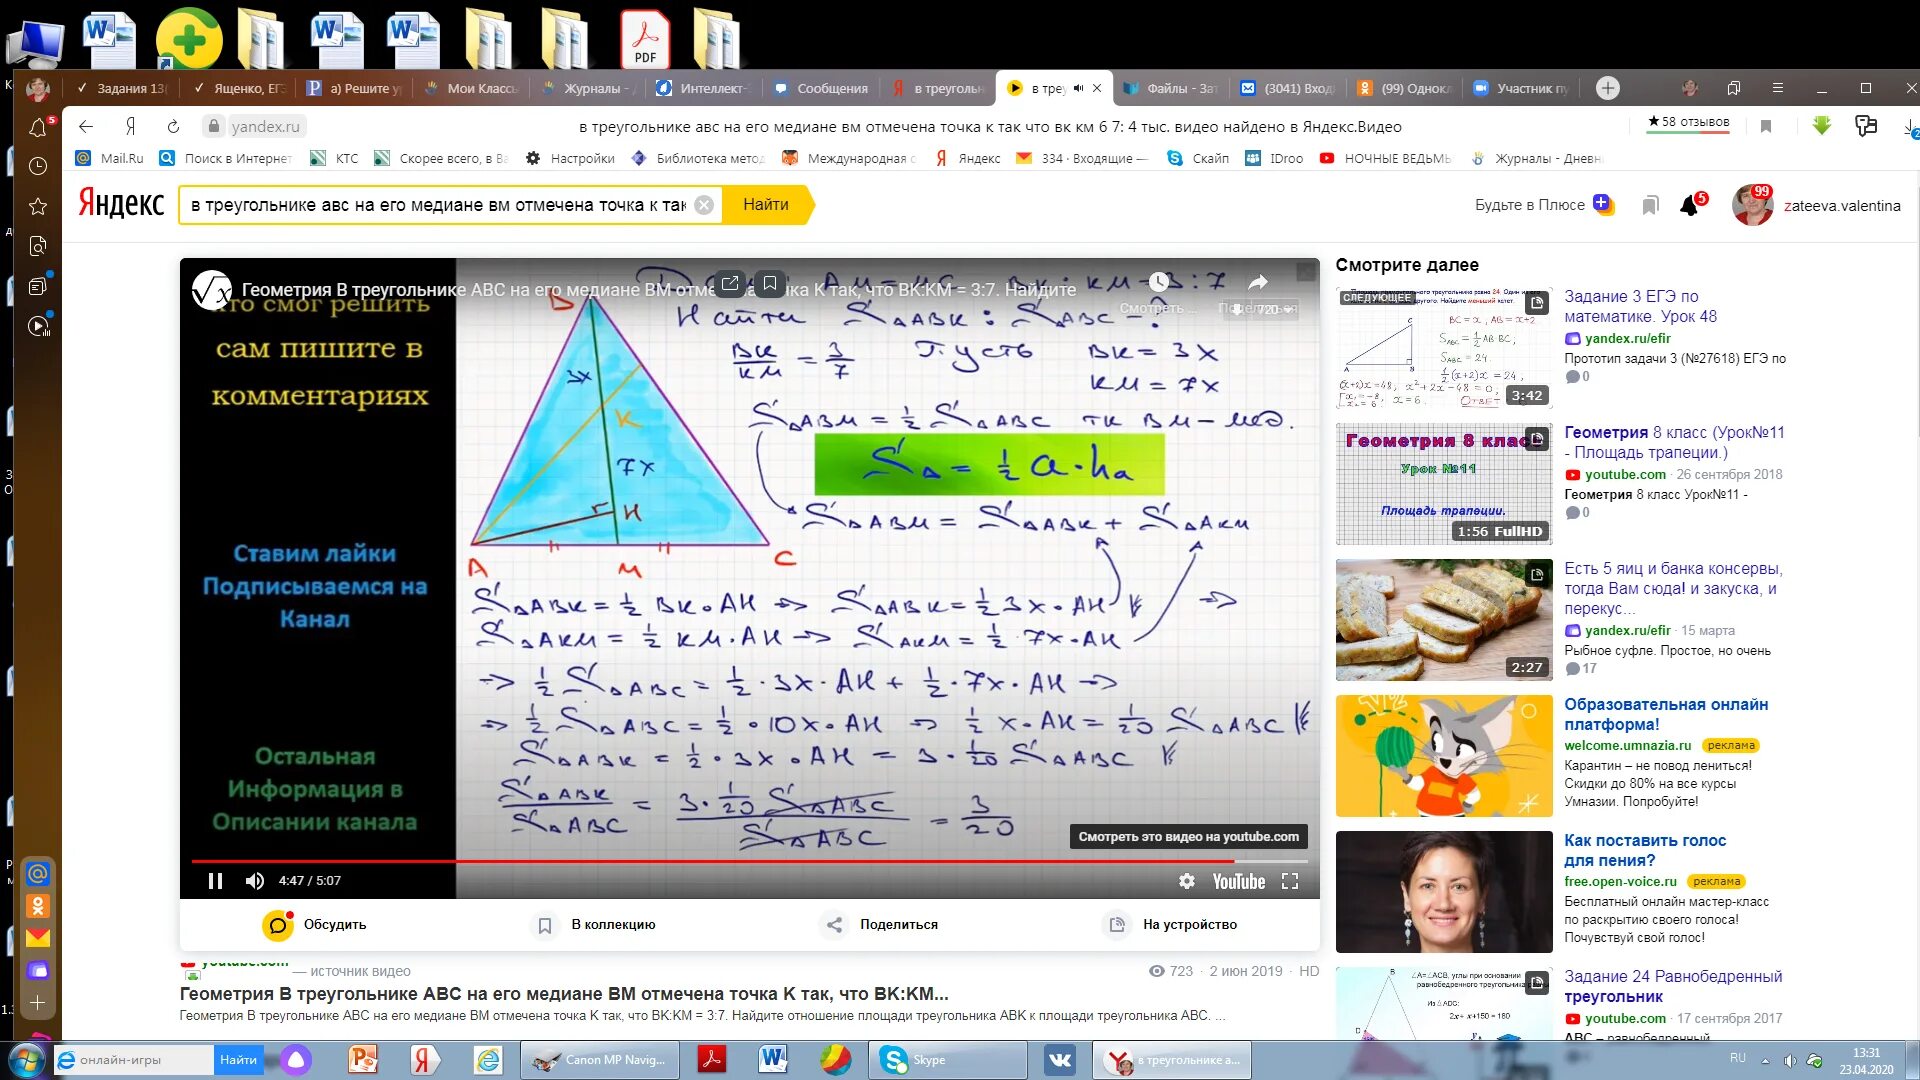Image resolution: width=1920 pixels, height=1080 pixels.
Task: Open Скайп bookmark
Action: click(1198, 158)
